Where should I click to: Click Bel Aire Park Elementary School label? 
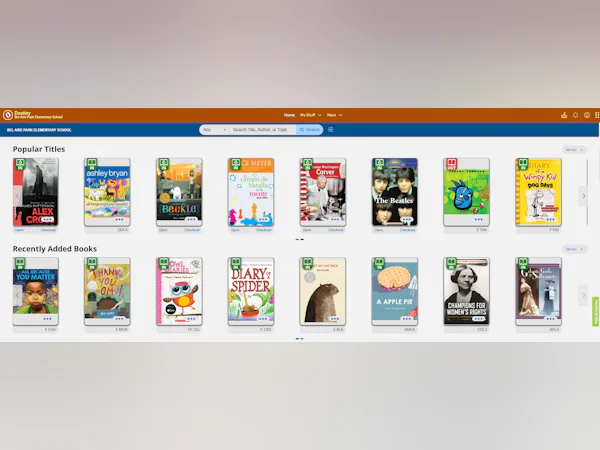click(39, 130)
